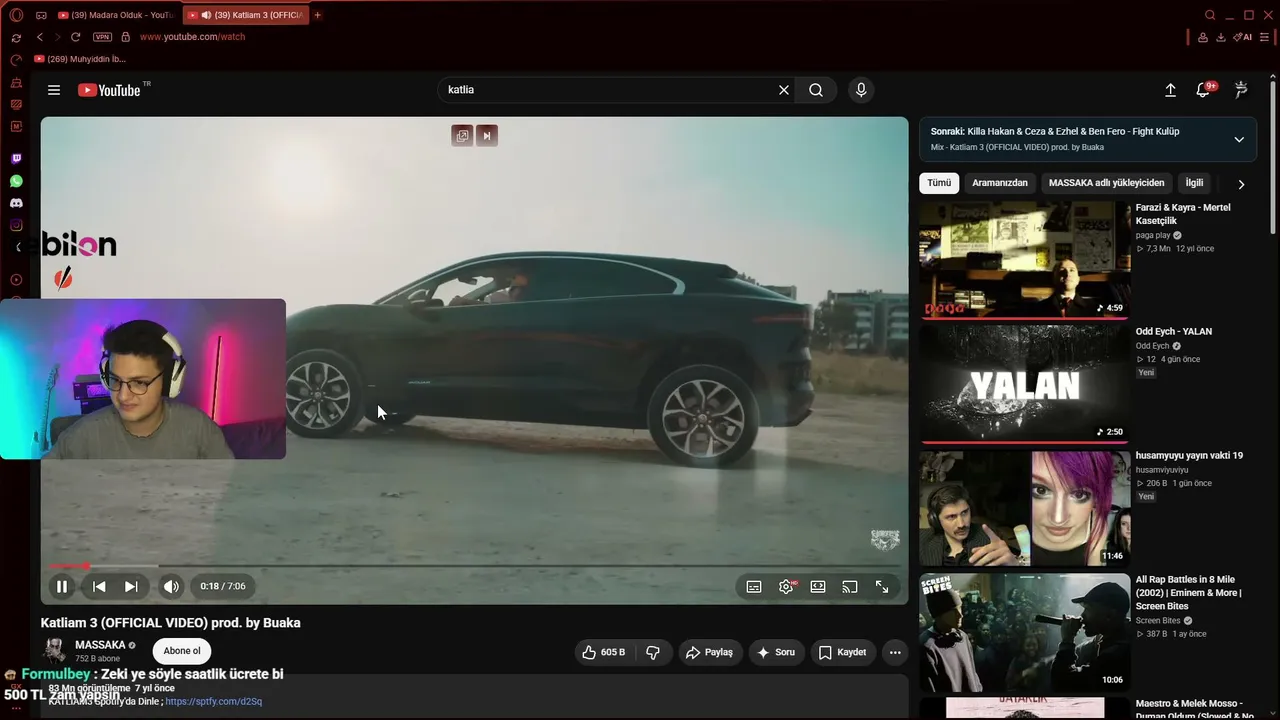1280x720 pixels.
Task: Toggle theater mode
Action: coord(818,587)
